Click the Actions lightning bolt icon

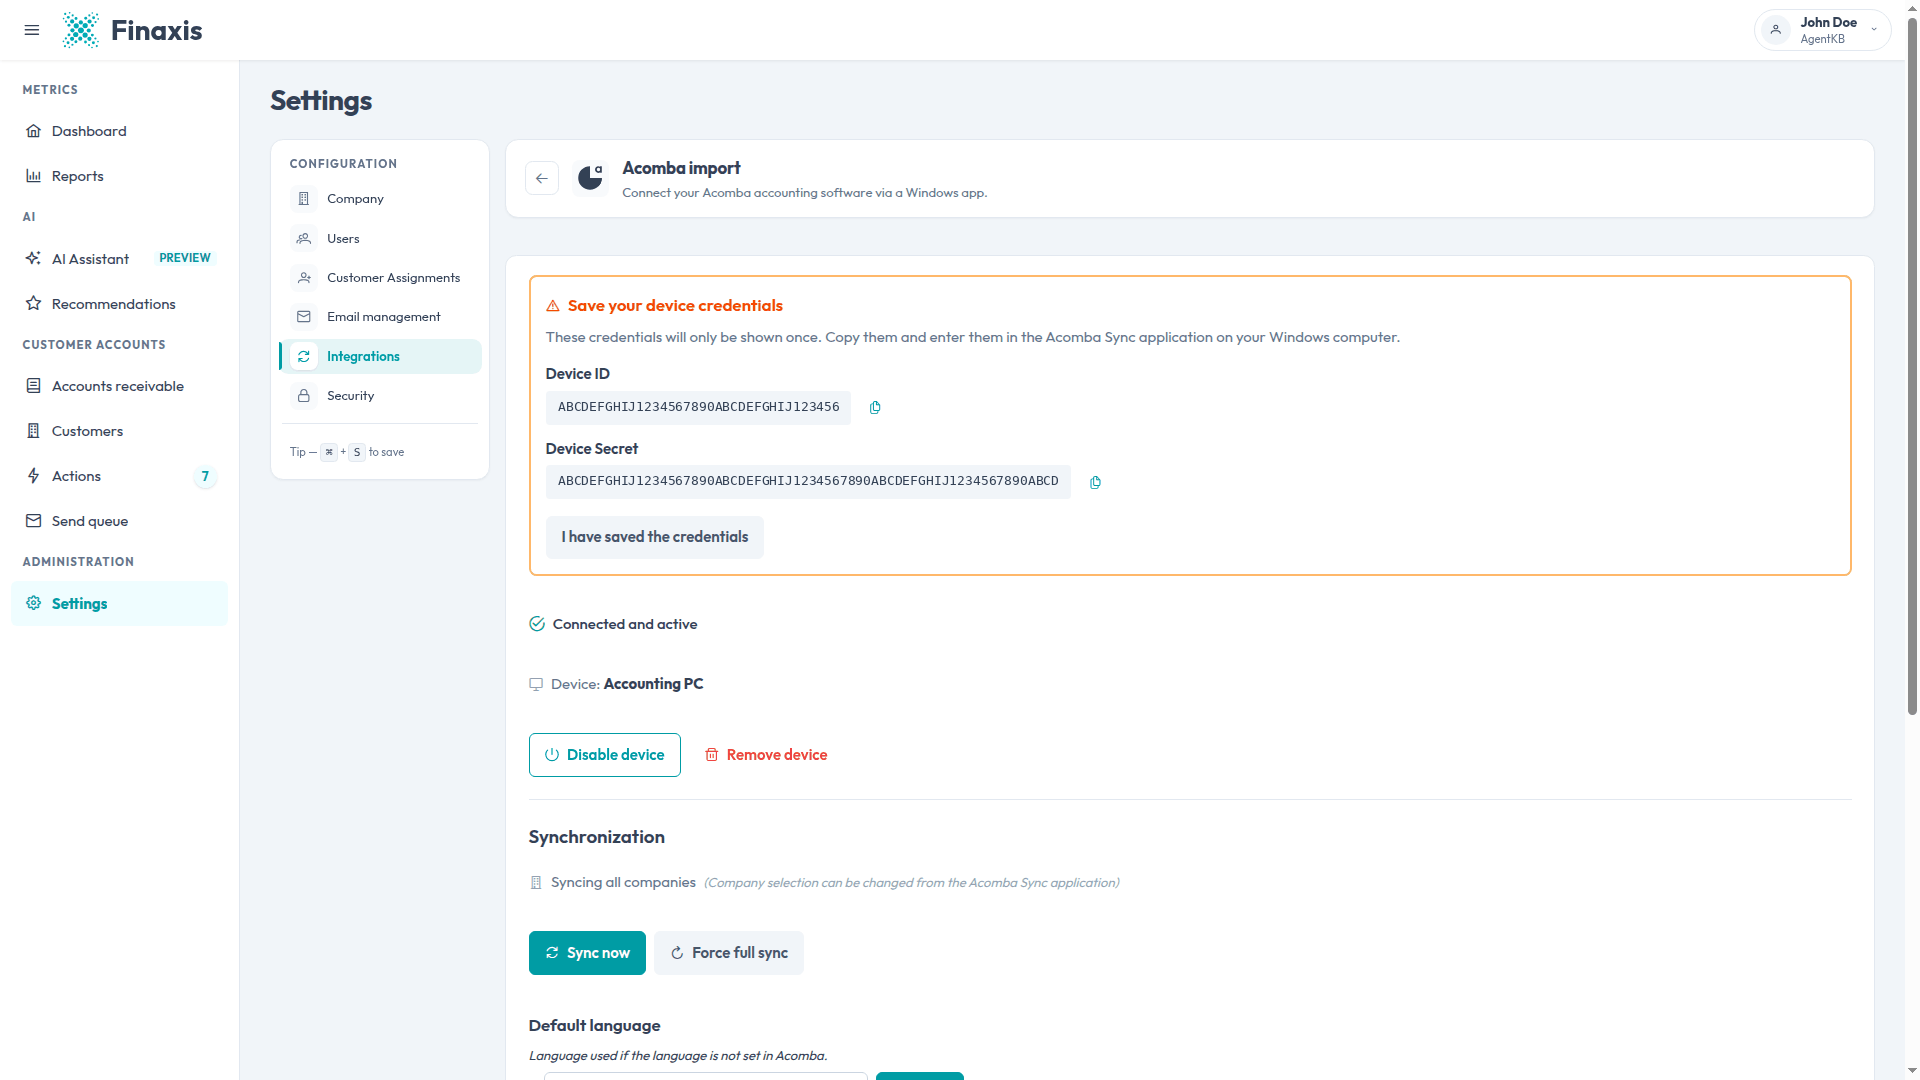pos(34,476)
